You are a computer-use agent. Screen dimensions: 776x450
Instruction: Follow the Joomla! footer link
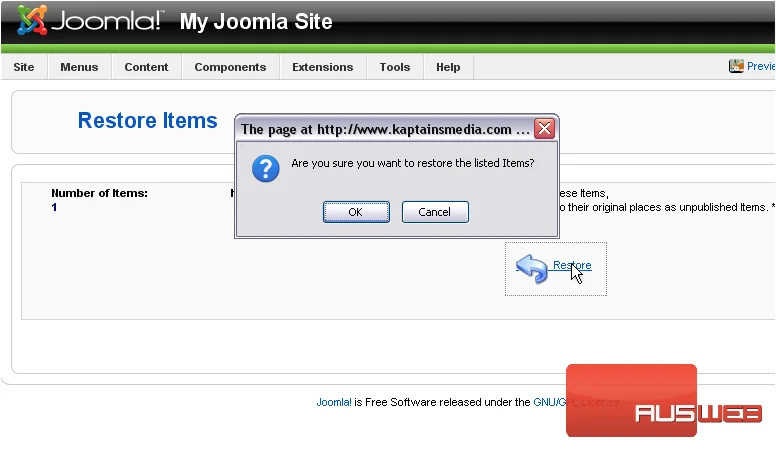(x=334, y=402)
